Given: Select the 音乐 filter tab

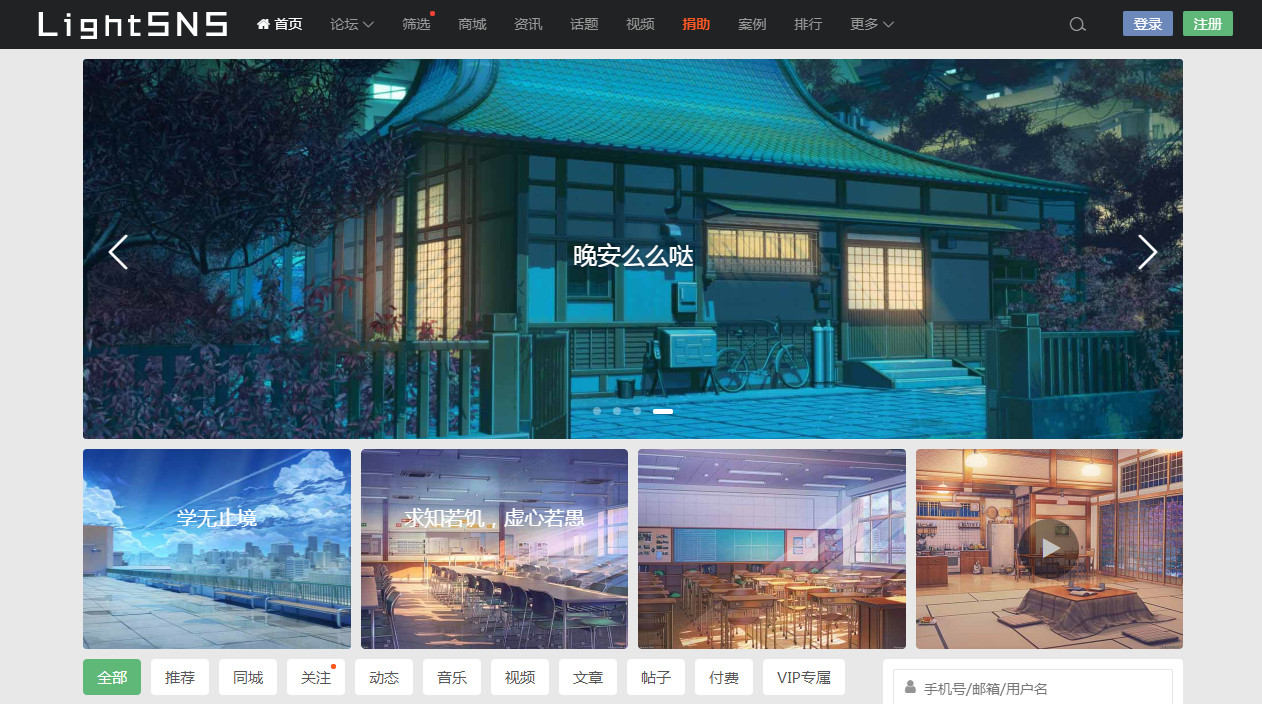Looking at the screenshot, I should (x=452, y=677).
